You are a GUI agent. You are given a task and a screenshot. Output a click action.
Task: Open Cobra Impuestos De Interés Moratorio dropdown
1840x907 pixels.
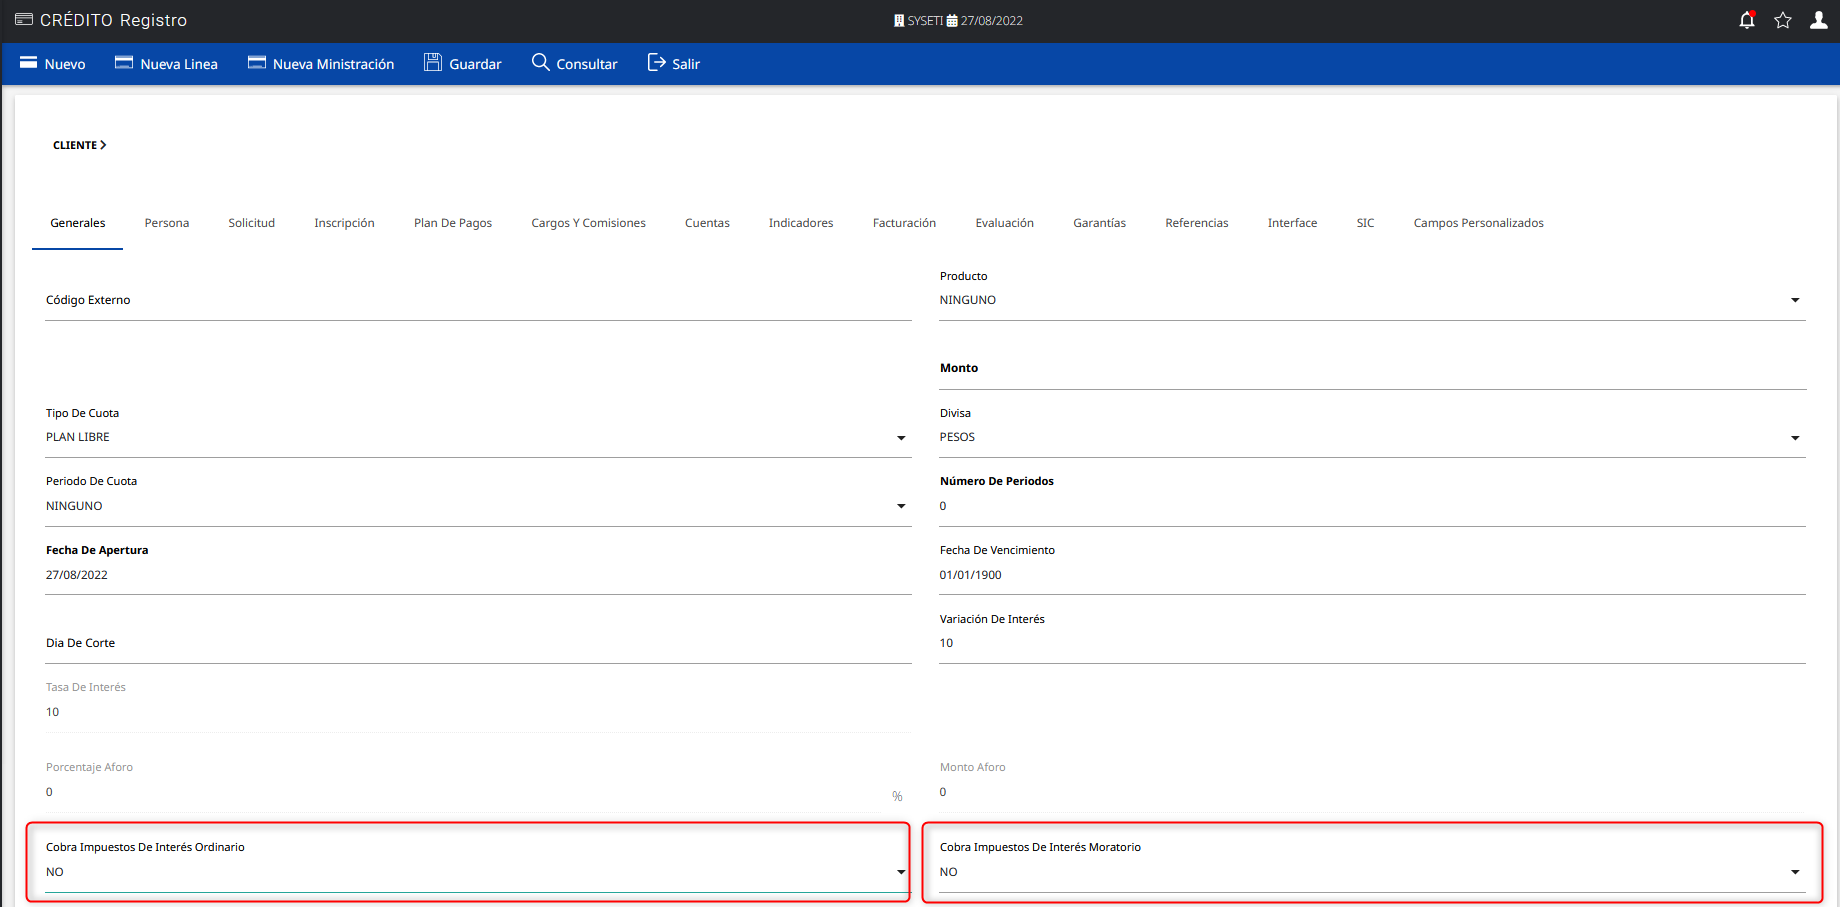pos(1795,871)
